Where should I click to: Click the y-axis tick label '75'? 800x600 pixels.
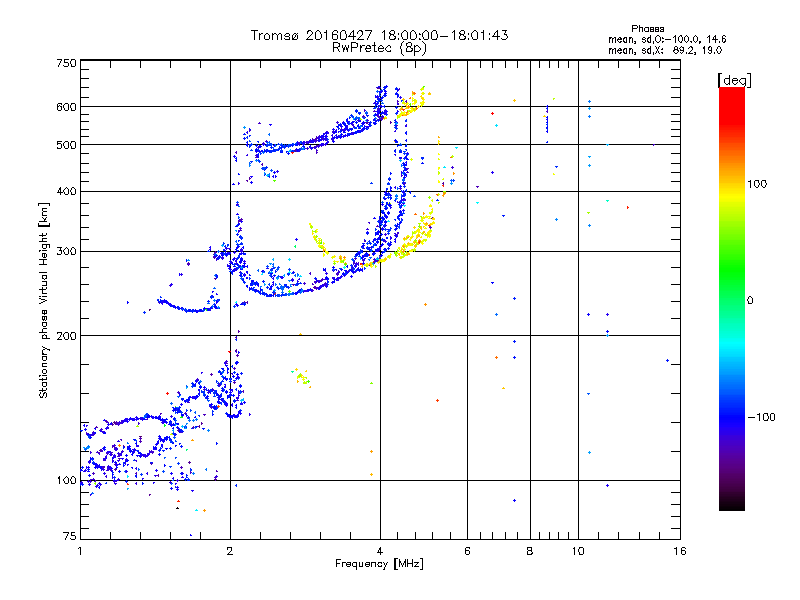click(70, 536)
